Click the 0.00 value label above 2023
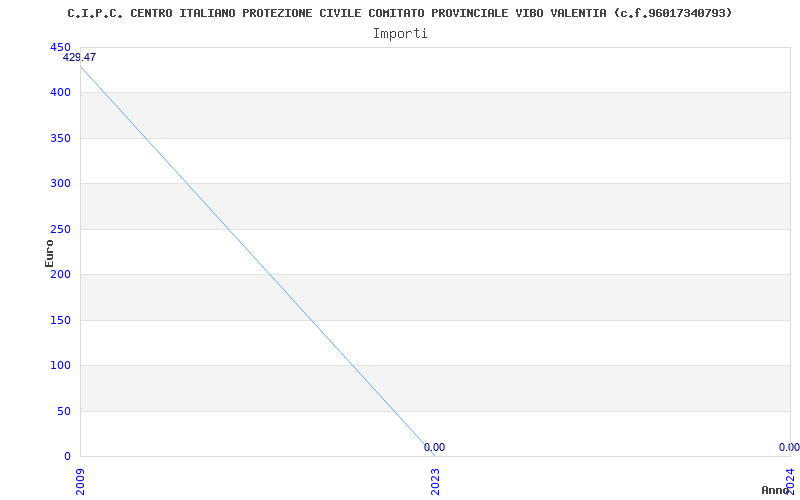The height and width of the screenshot is (500, 800). [434, 448]
